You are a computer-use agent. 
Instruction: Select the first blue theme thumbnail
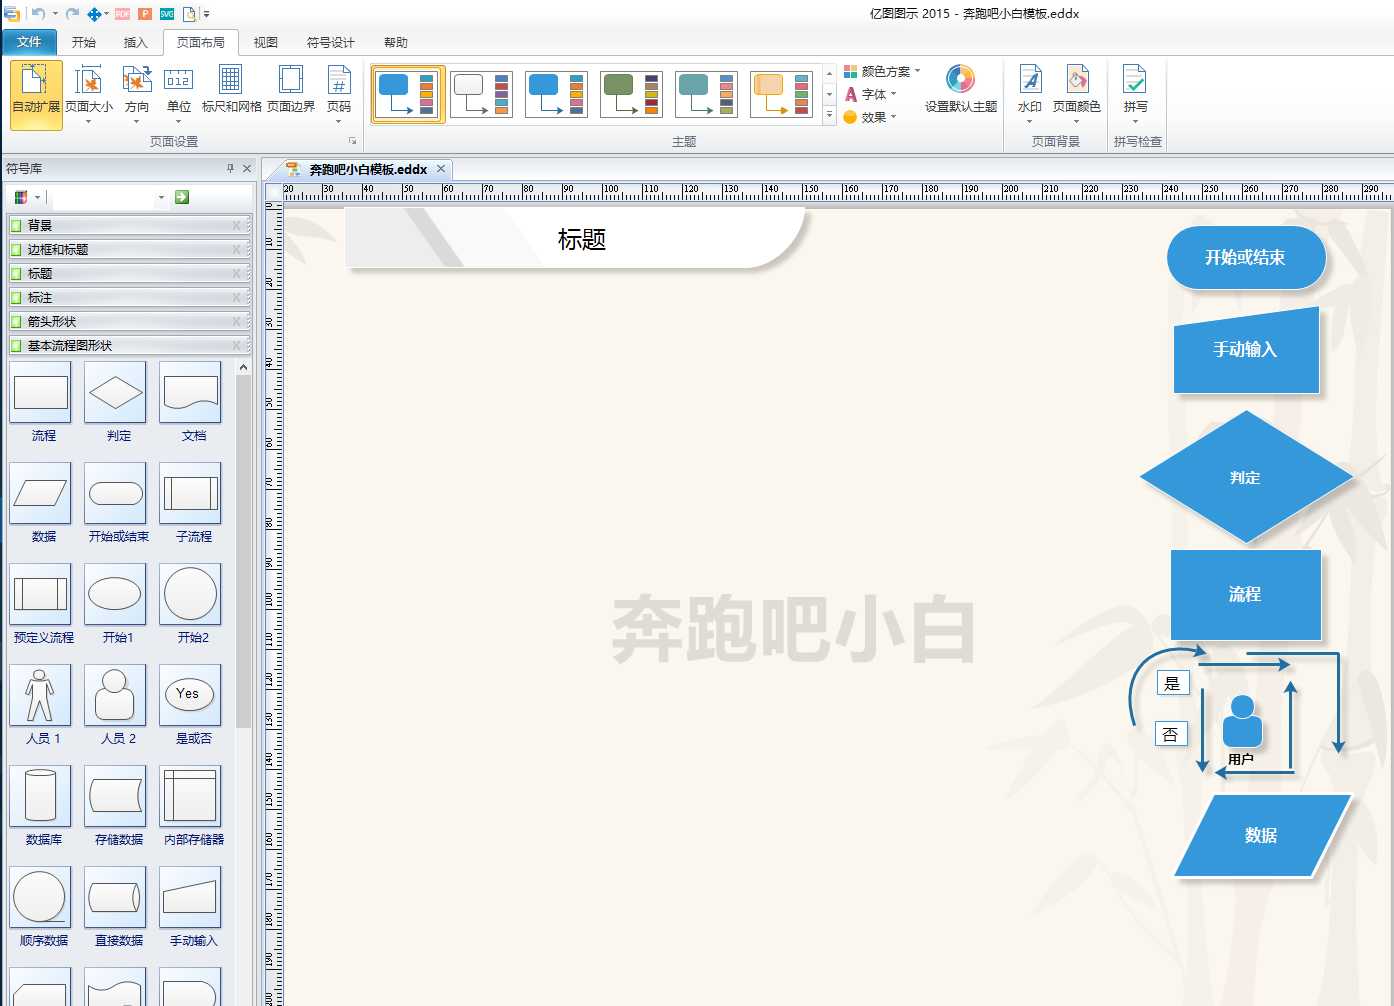[x=408, y=95]
